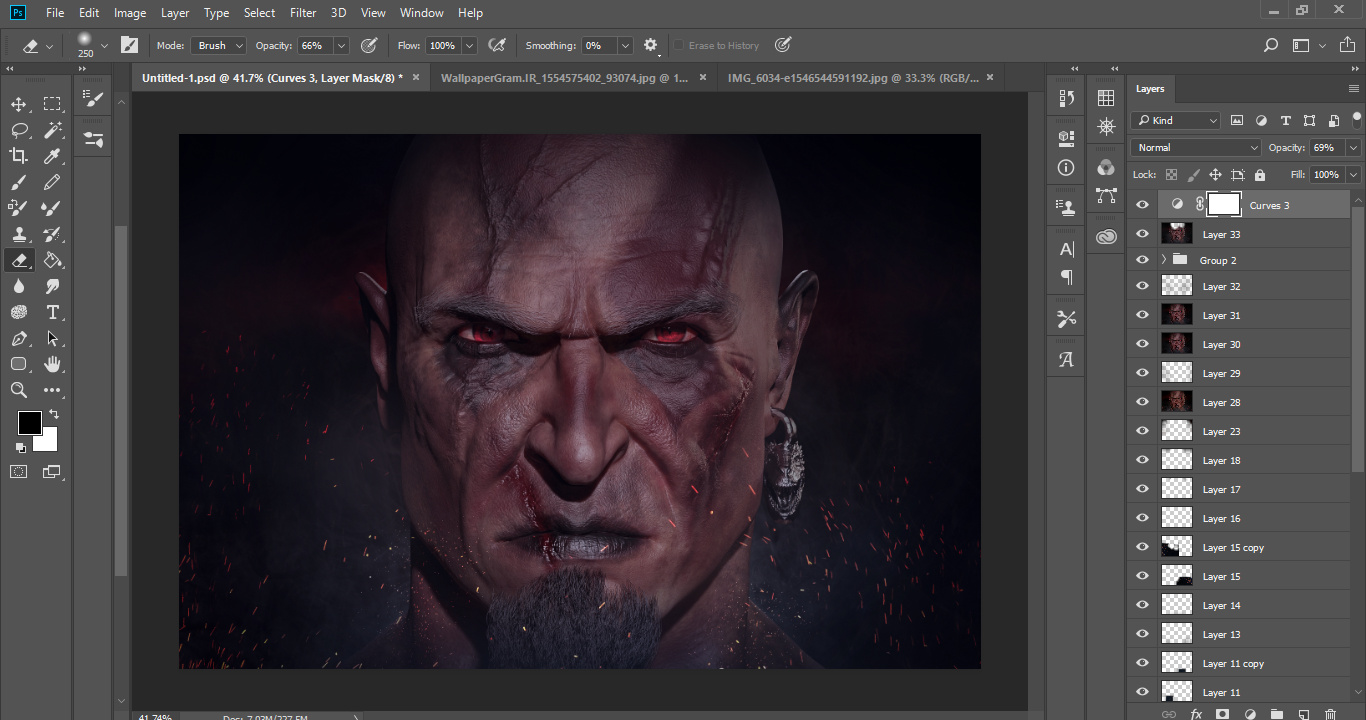Select the Eyedropper tool
The width and height of the screenshot is (1366, 720).
click(52, 156)
